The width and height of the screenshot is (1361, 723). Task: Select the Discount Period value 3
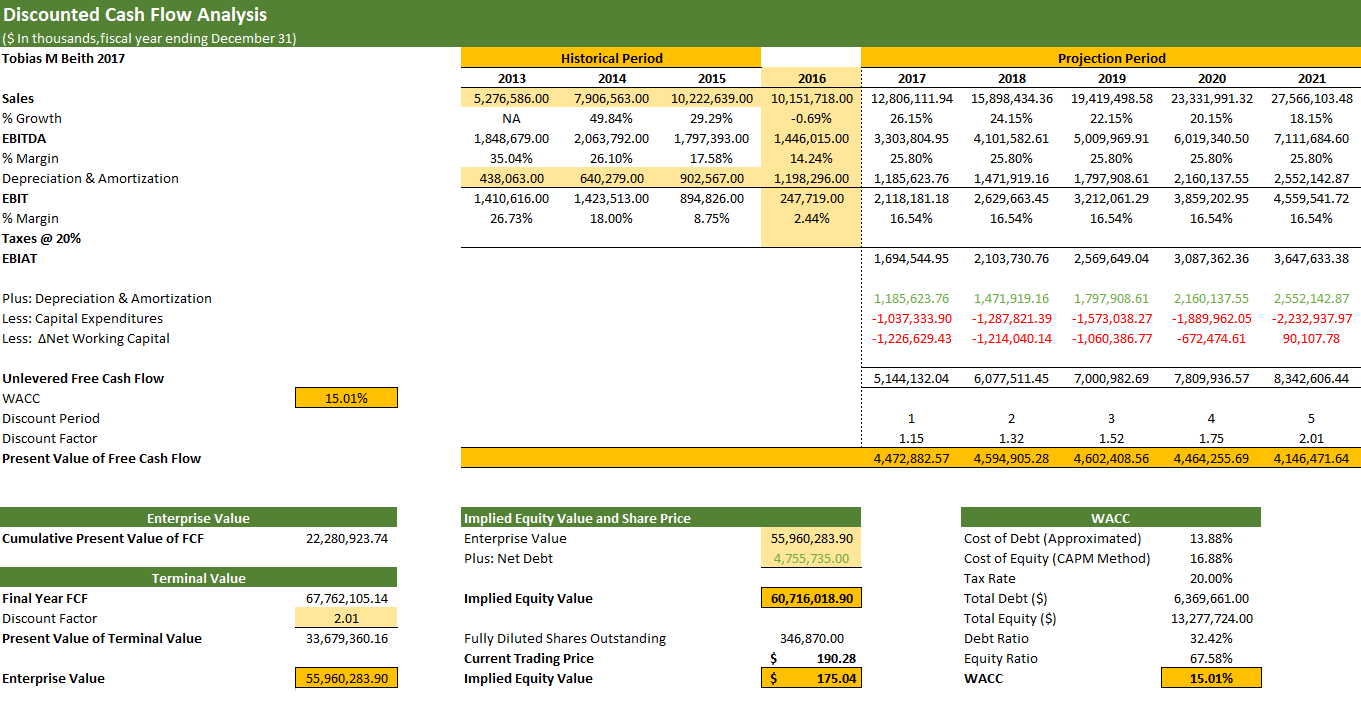(x=1111, y=418)
